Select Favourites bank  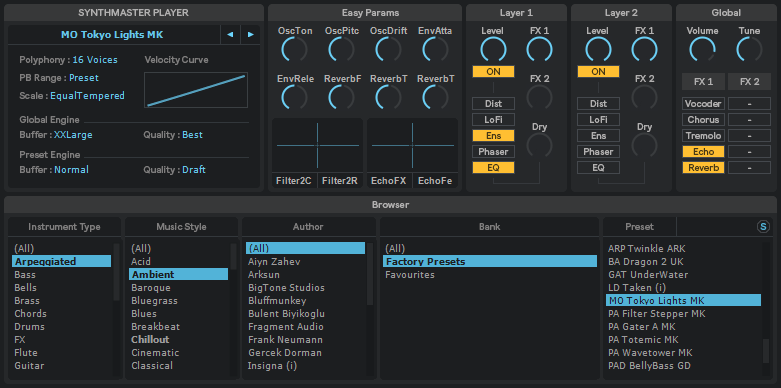click(490, 274)
